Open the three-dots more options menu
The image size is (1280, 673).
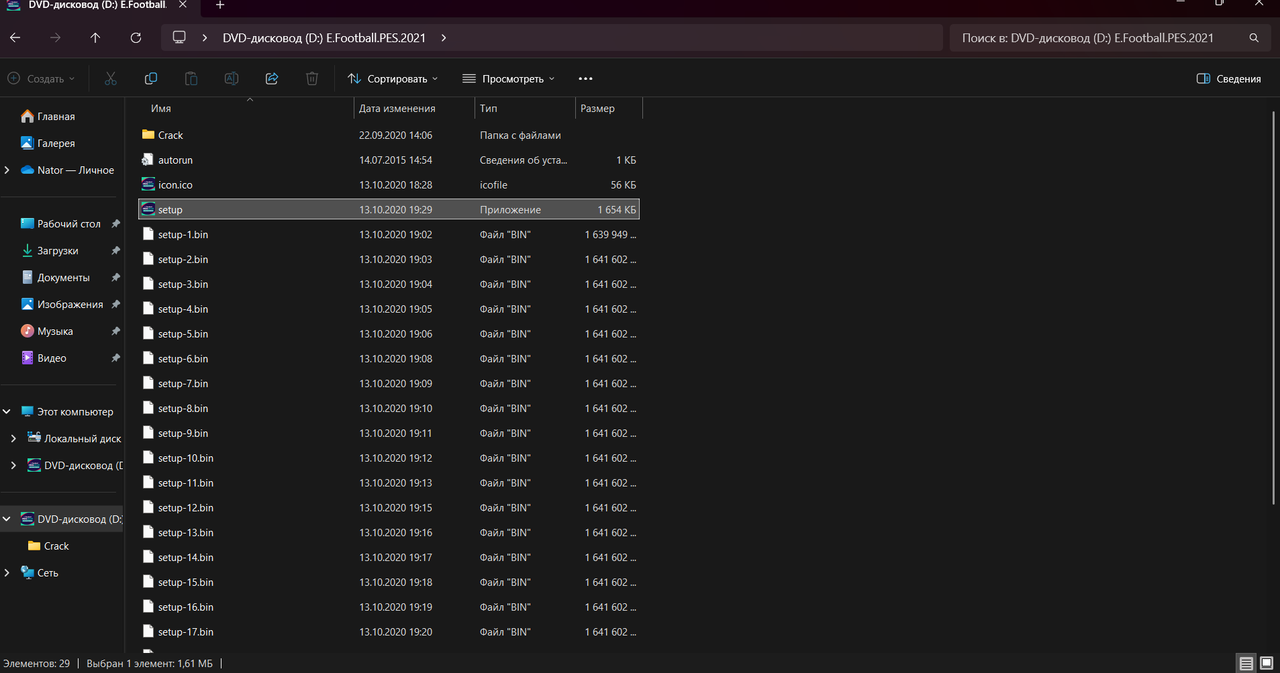pyautogui.click(x=586, y=78)
